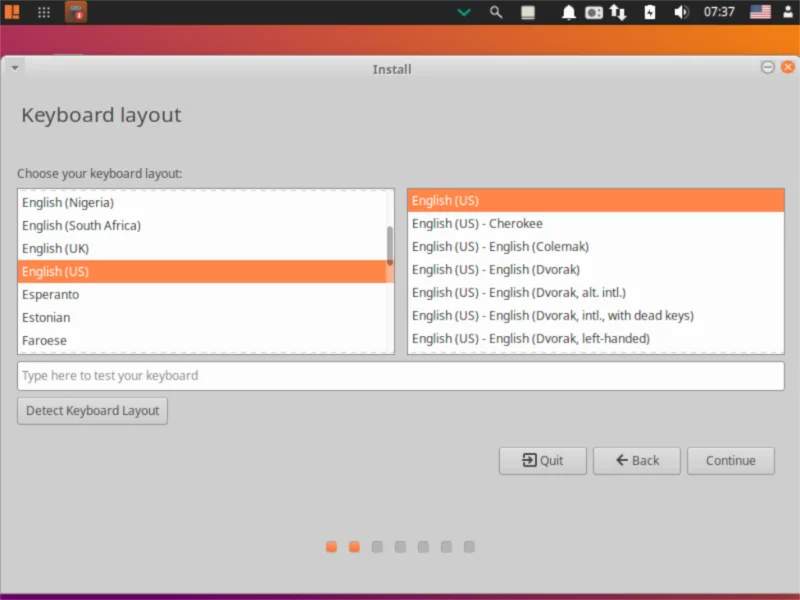Click the show desktop tray icon

point(528,12)
